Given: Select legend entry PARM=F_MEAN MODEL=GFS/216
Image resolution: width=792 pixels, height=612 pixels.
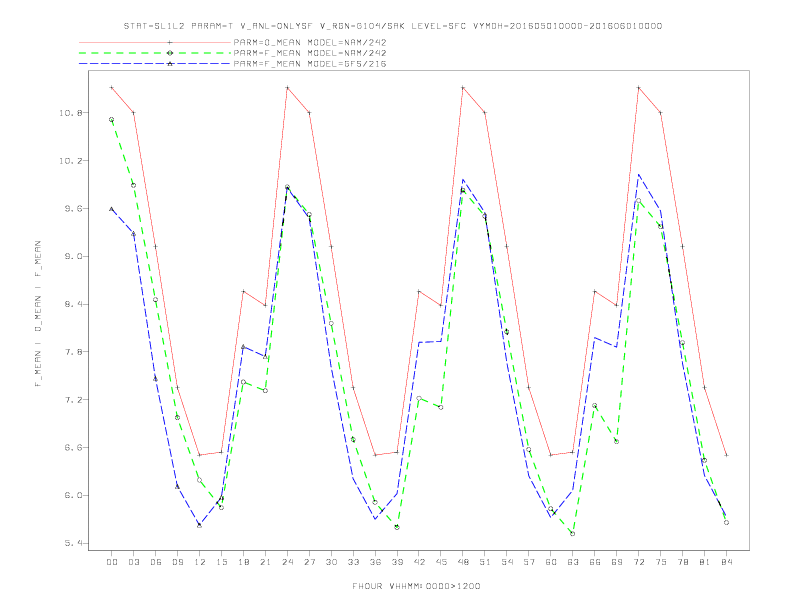Looking at the screenshot, I should click(310, 64).
